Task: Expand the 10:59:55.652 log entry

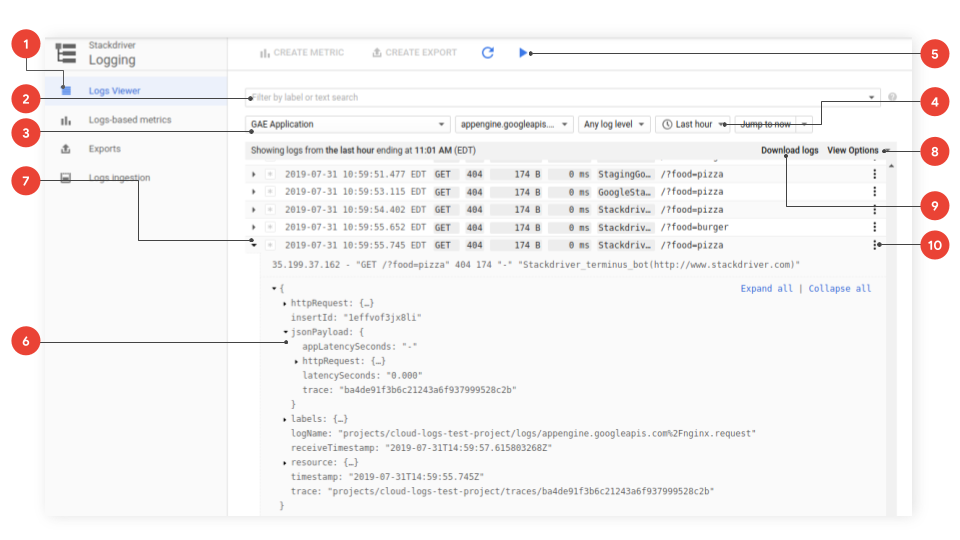Action: click(253, 227)
